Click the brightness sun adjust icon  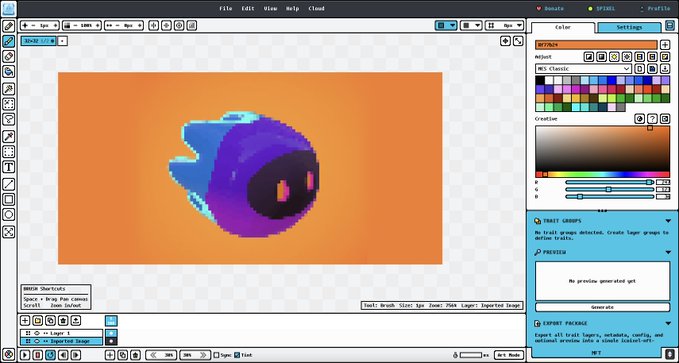pos(614,57)
